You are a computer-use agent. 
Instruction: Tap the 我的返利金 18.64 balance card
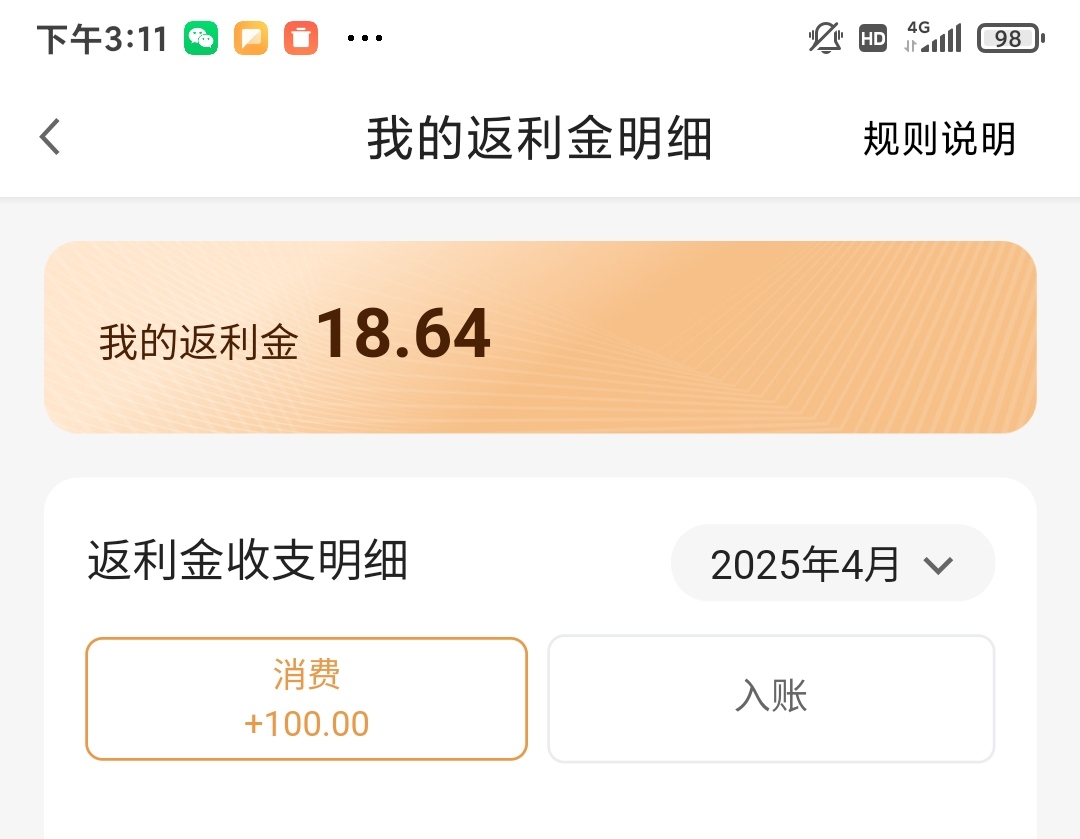540,337
